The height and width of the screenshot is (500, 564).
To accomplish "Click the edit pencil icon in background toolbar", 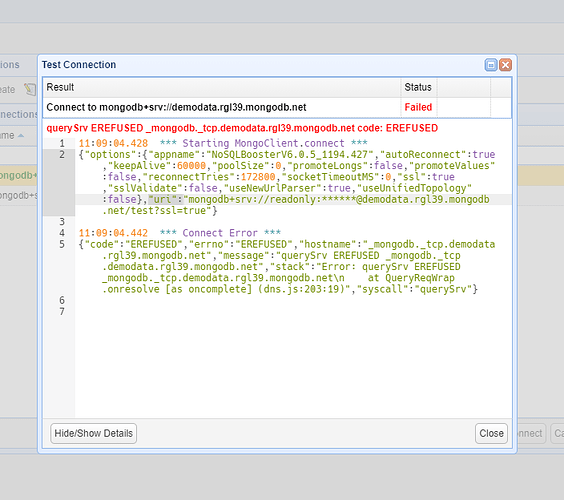I will (x=30, y=89).
